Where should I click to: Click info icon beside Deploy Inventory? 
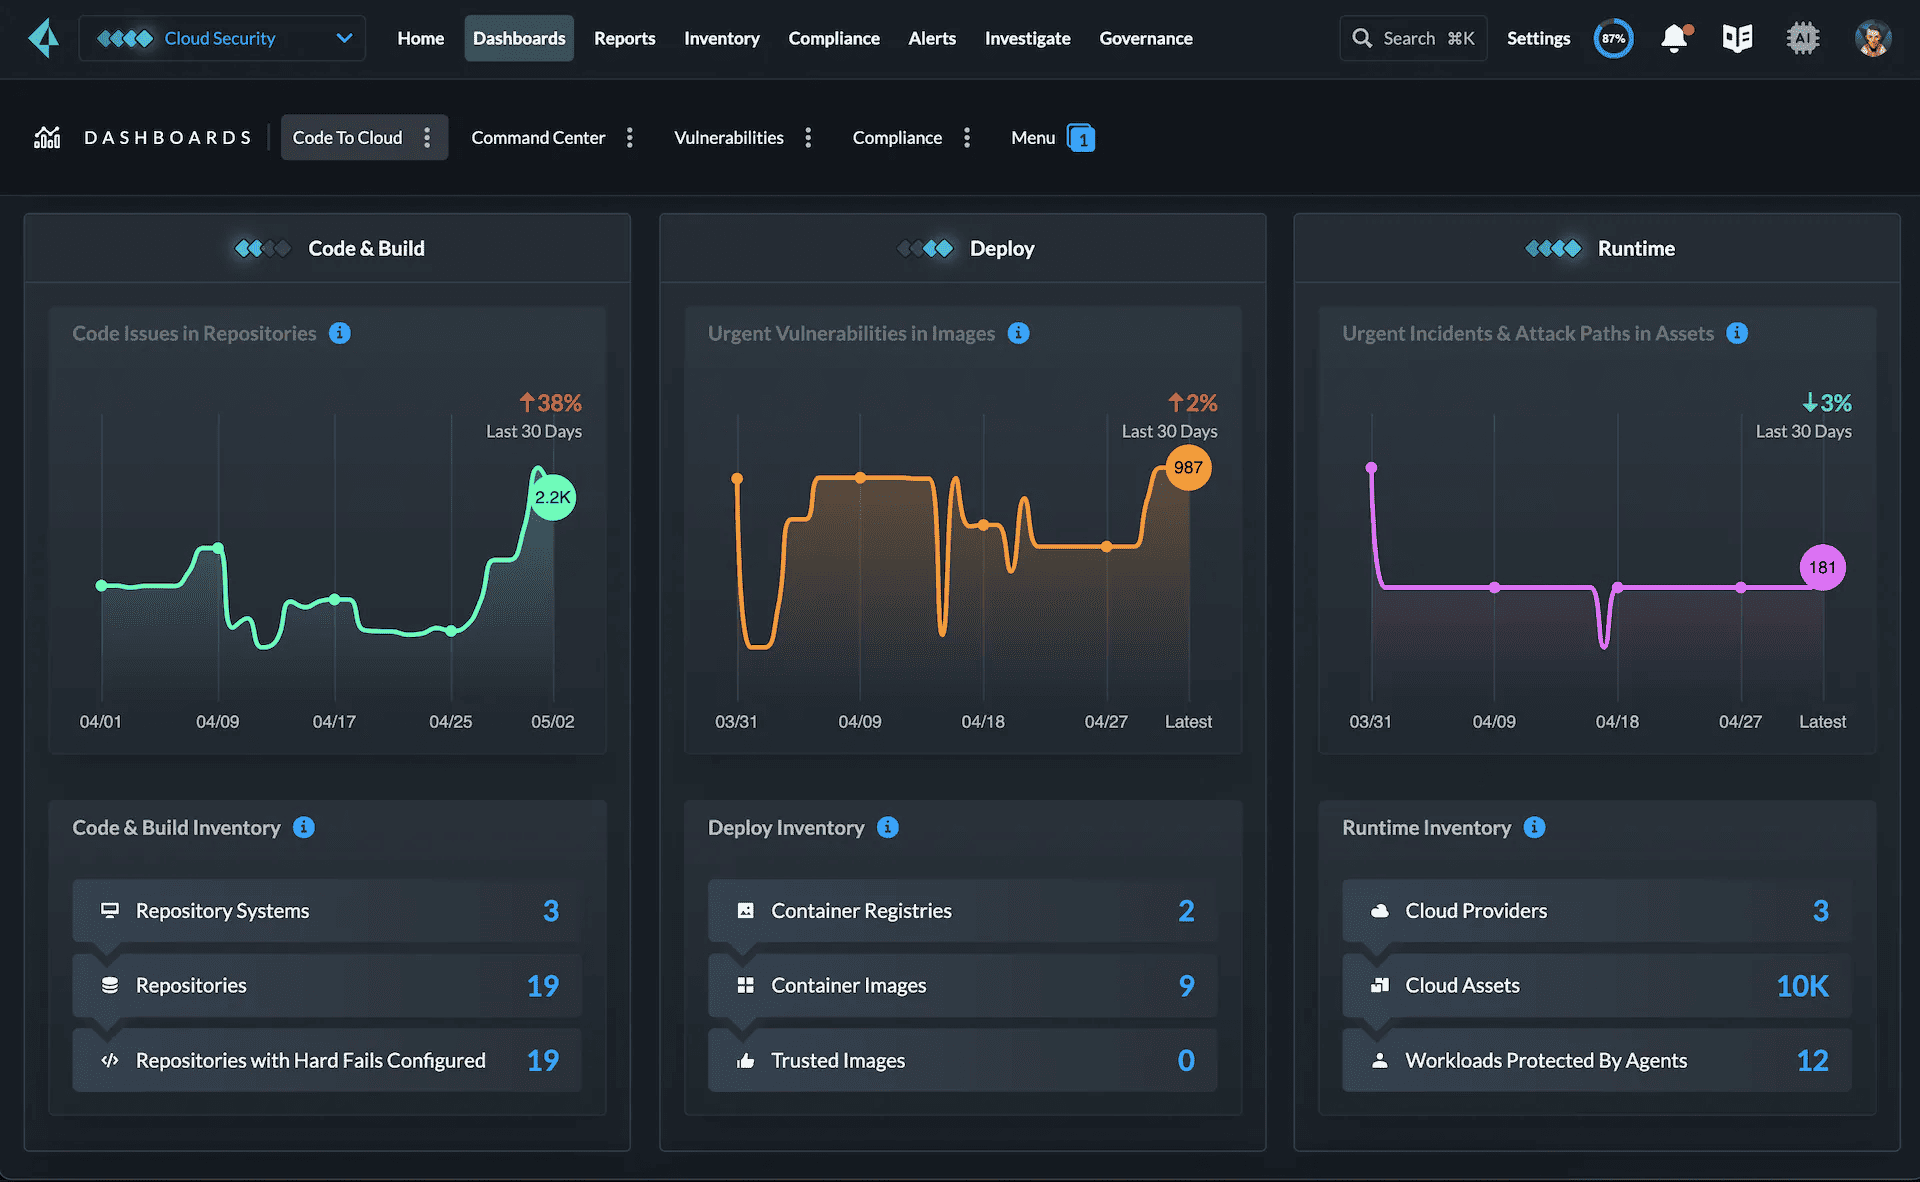point(888,827)
